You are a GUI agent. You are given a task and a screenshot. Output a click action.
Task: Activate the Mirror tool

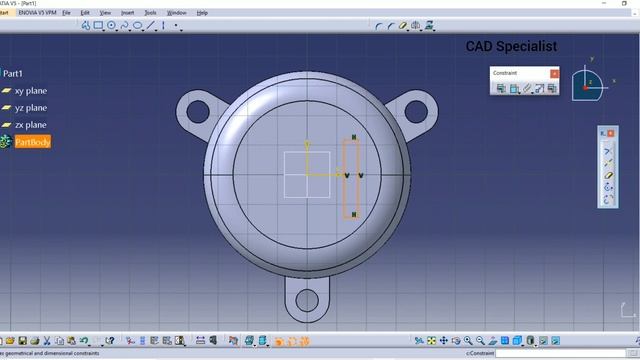(416, 26)
